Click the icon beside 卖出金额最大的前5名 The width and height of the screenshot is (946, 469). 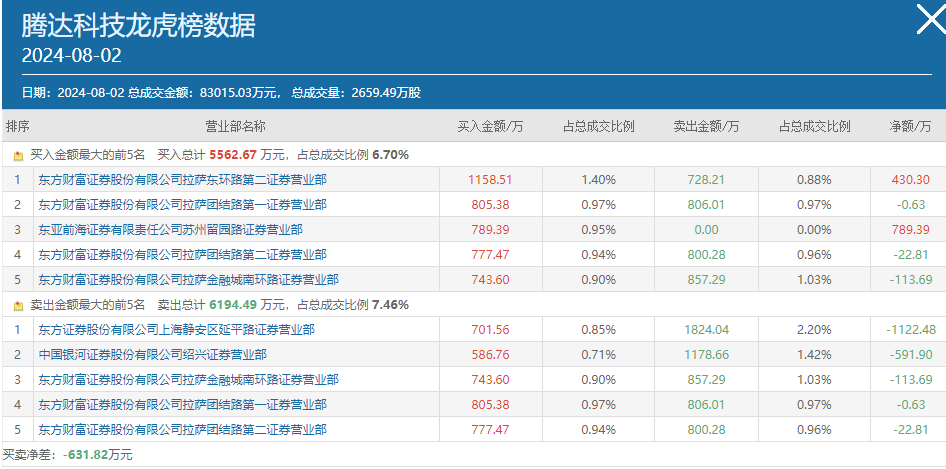18,305
